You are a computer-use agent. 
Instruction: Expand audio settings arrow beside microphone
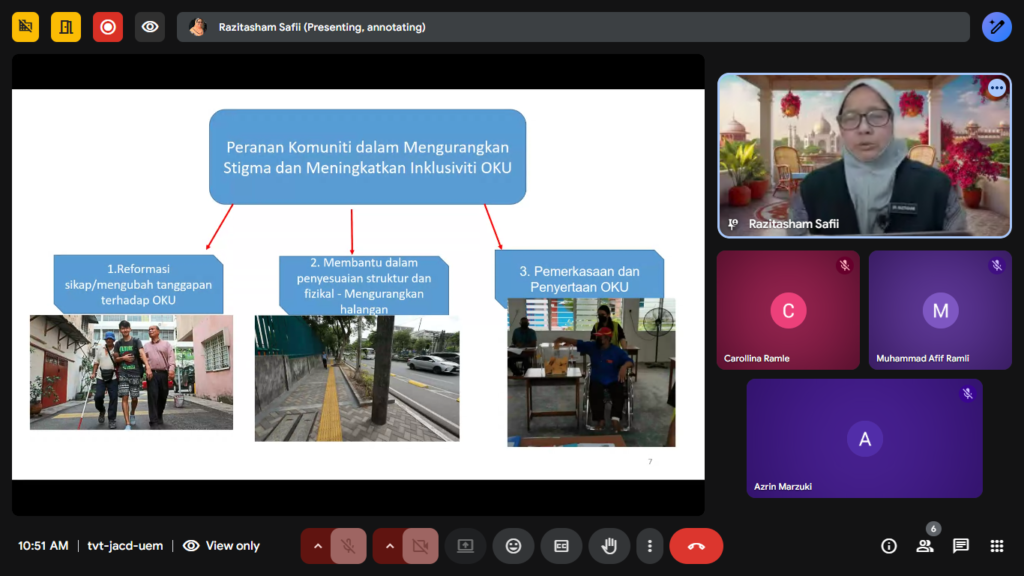[318, 546]
